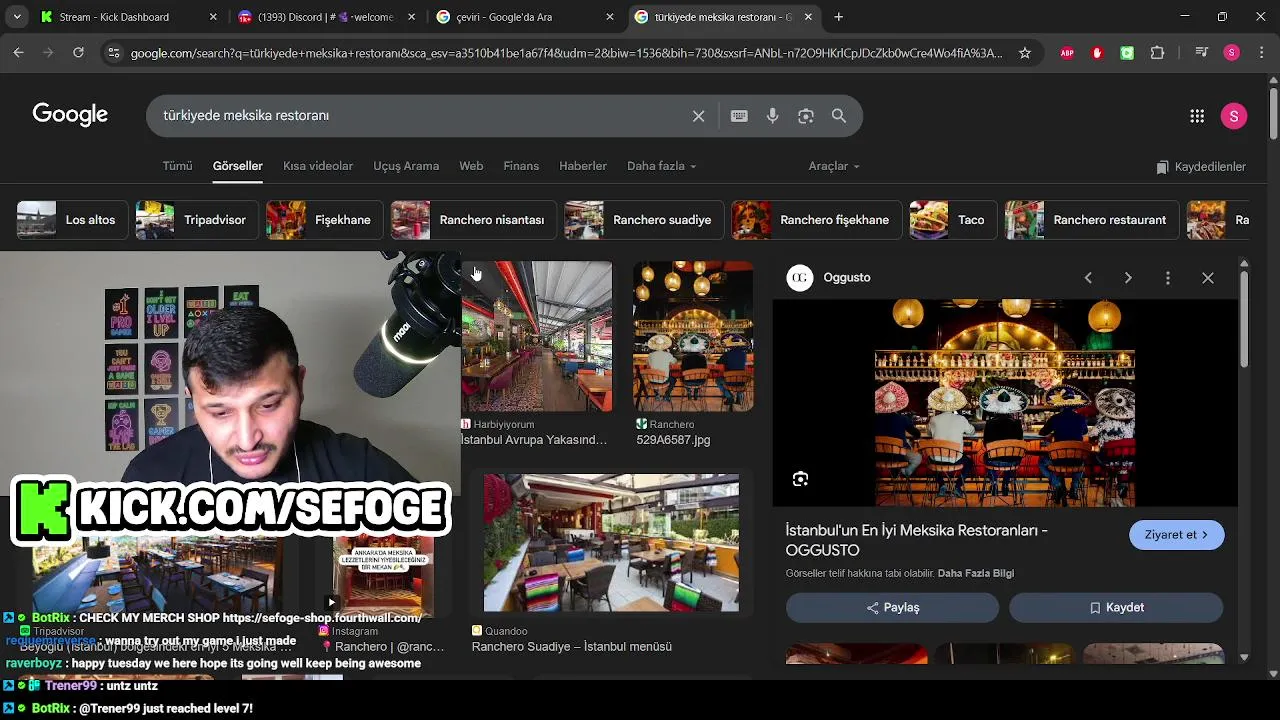Image resolution: width=1280 pixels, height=720 pixels.
Task: Clear the search box text
Action: click(x=699, y=116)
